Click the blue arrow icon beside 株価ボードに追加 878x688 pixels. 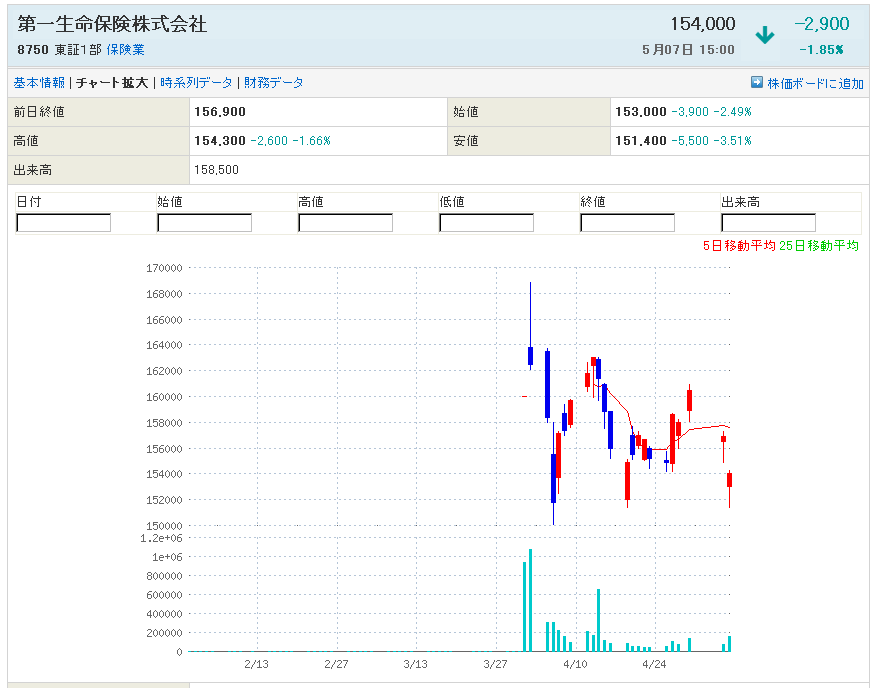tap(756, 82)
